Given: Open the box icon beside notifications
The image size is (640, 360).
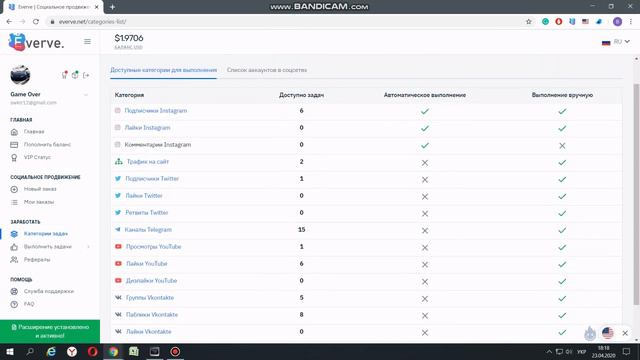Looking at the screenshot, I should pyautogui.click(x=75, y=75).
